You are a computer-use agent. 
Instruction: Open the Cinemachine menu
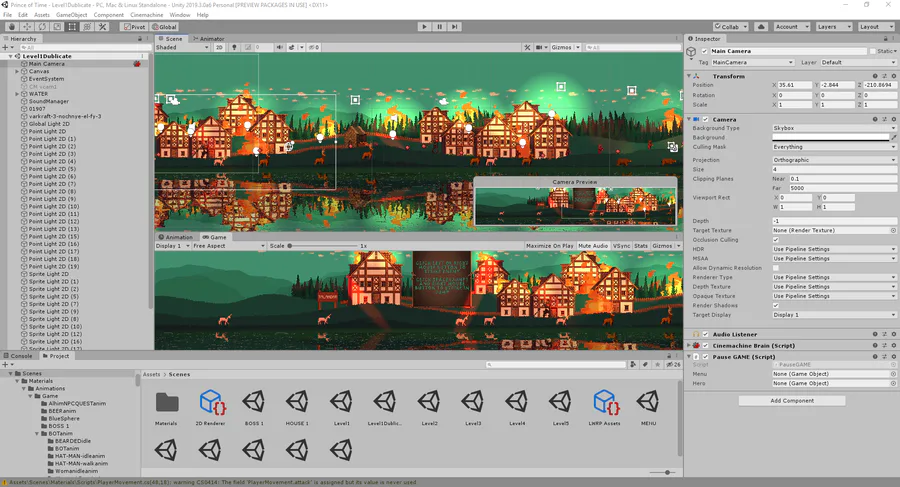tap(146, 15)
